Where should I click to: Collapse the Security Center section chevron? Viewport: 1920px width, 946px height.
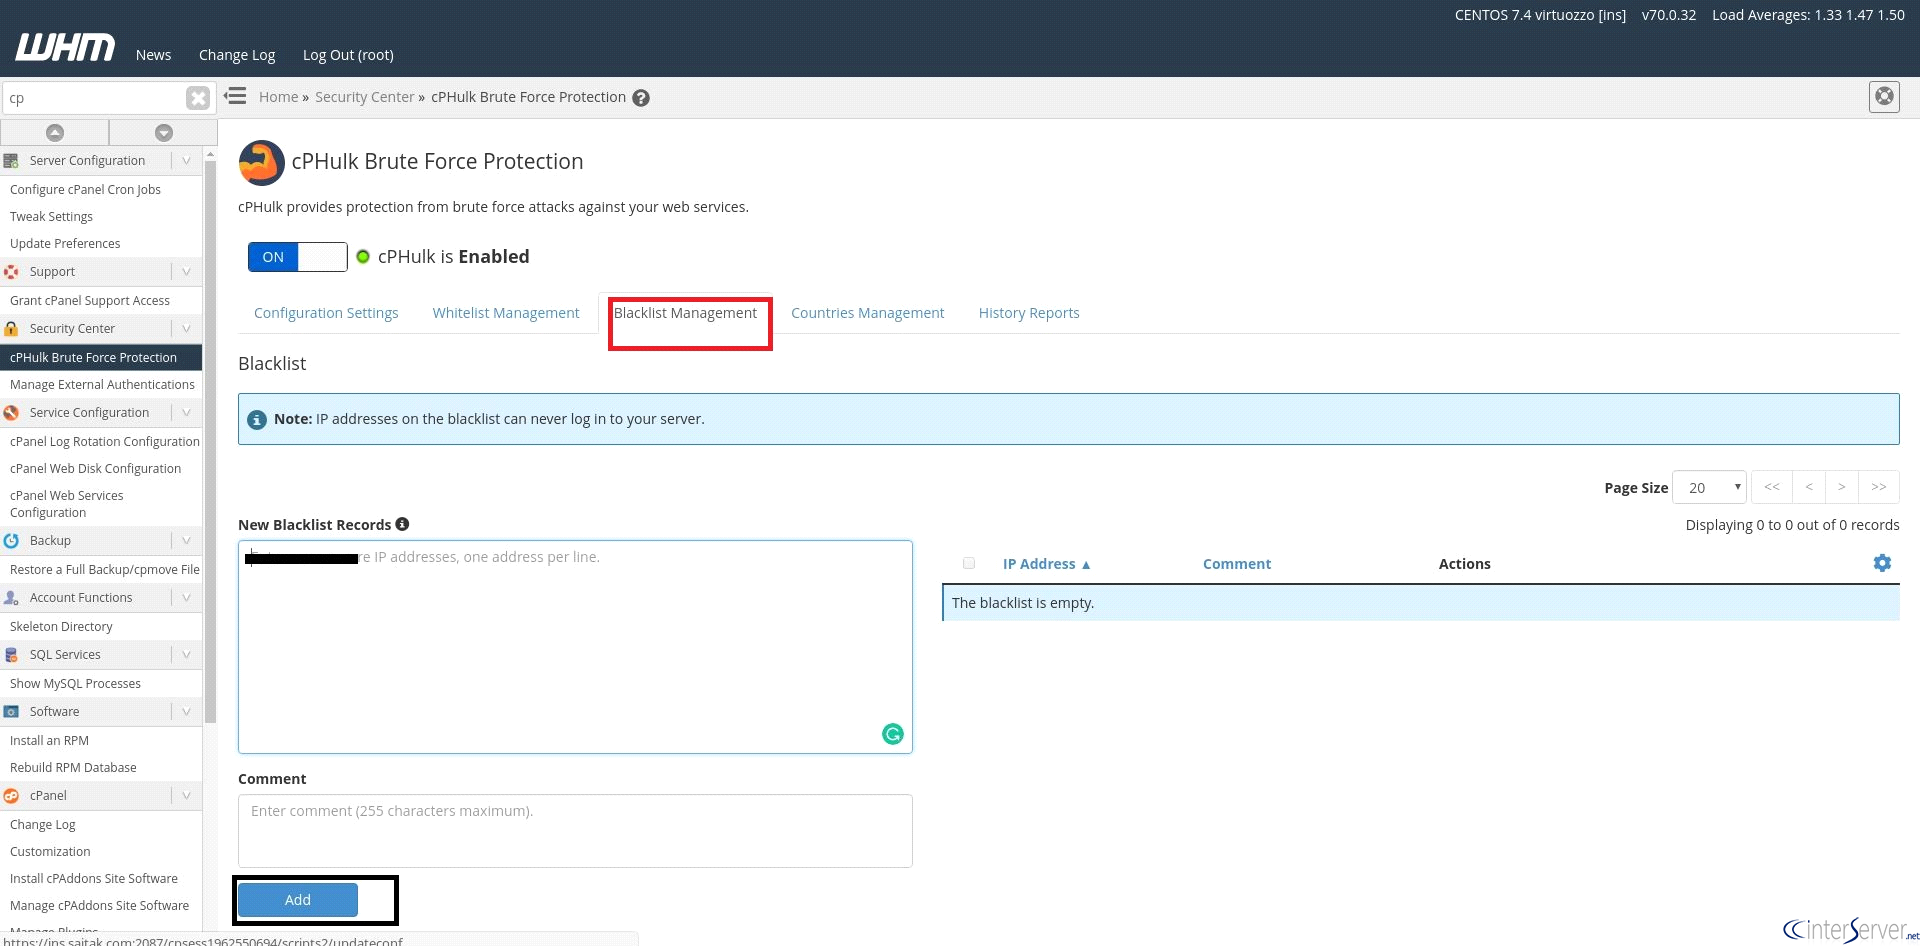click(186, 329)
